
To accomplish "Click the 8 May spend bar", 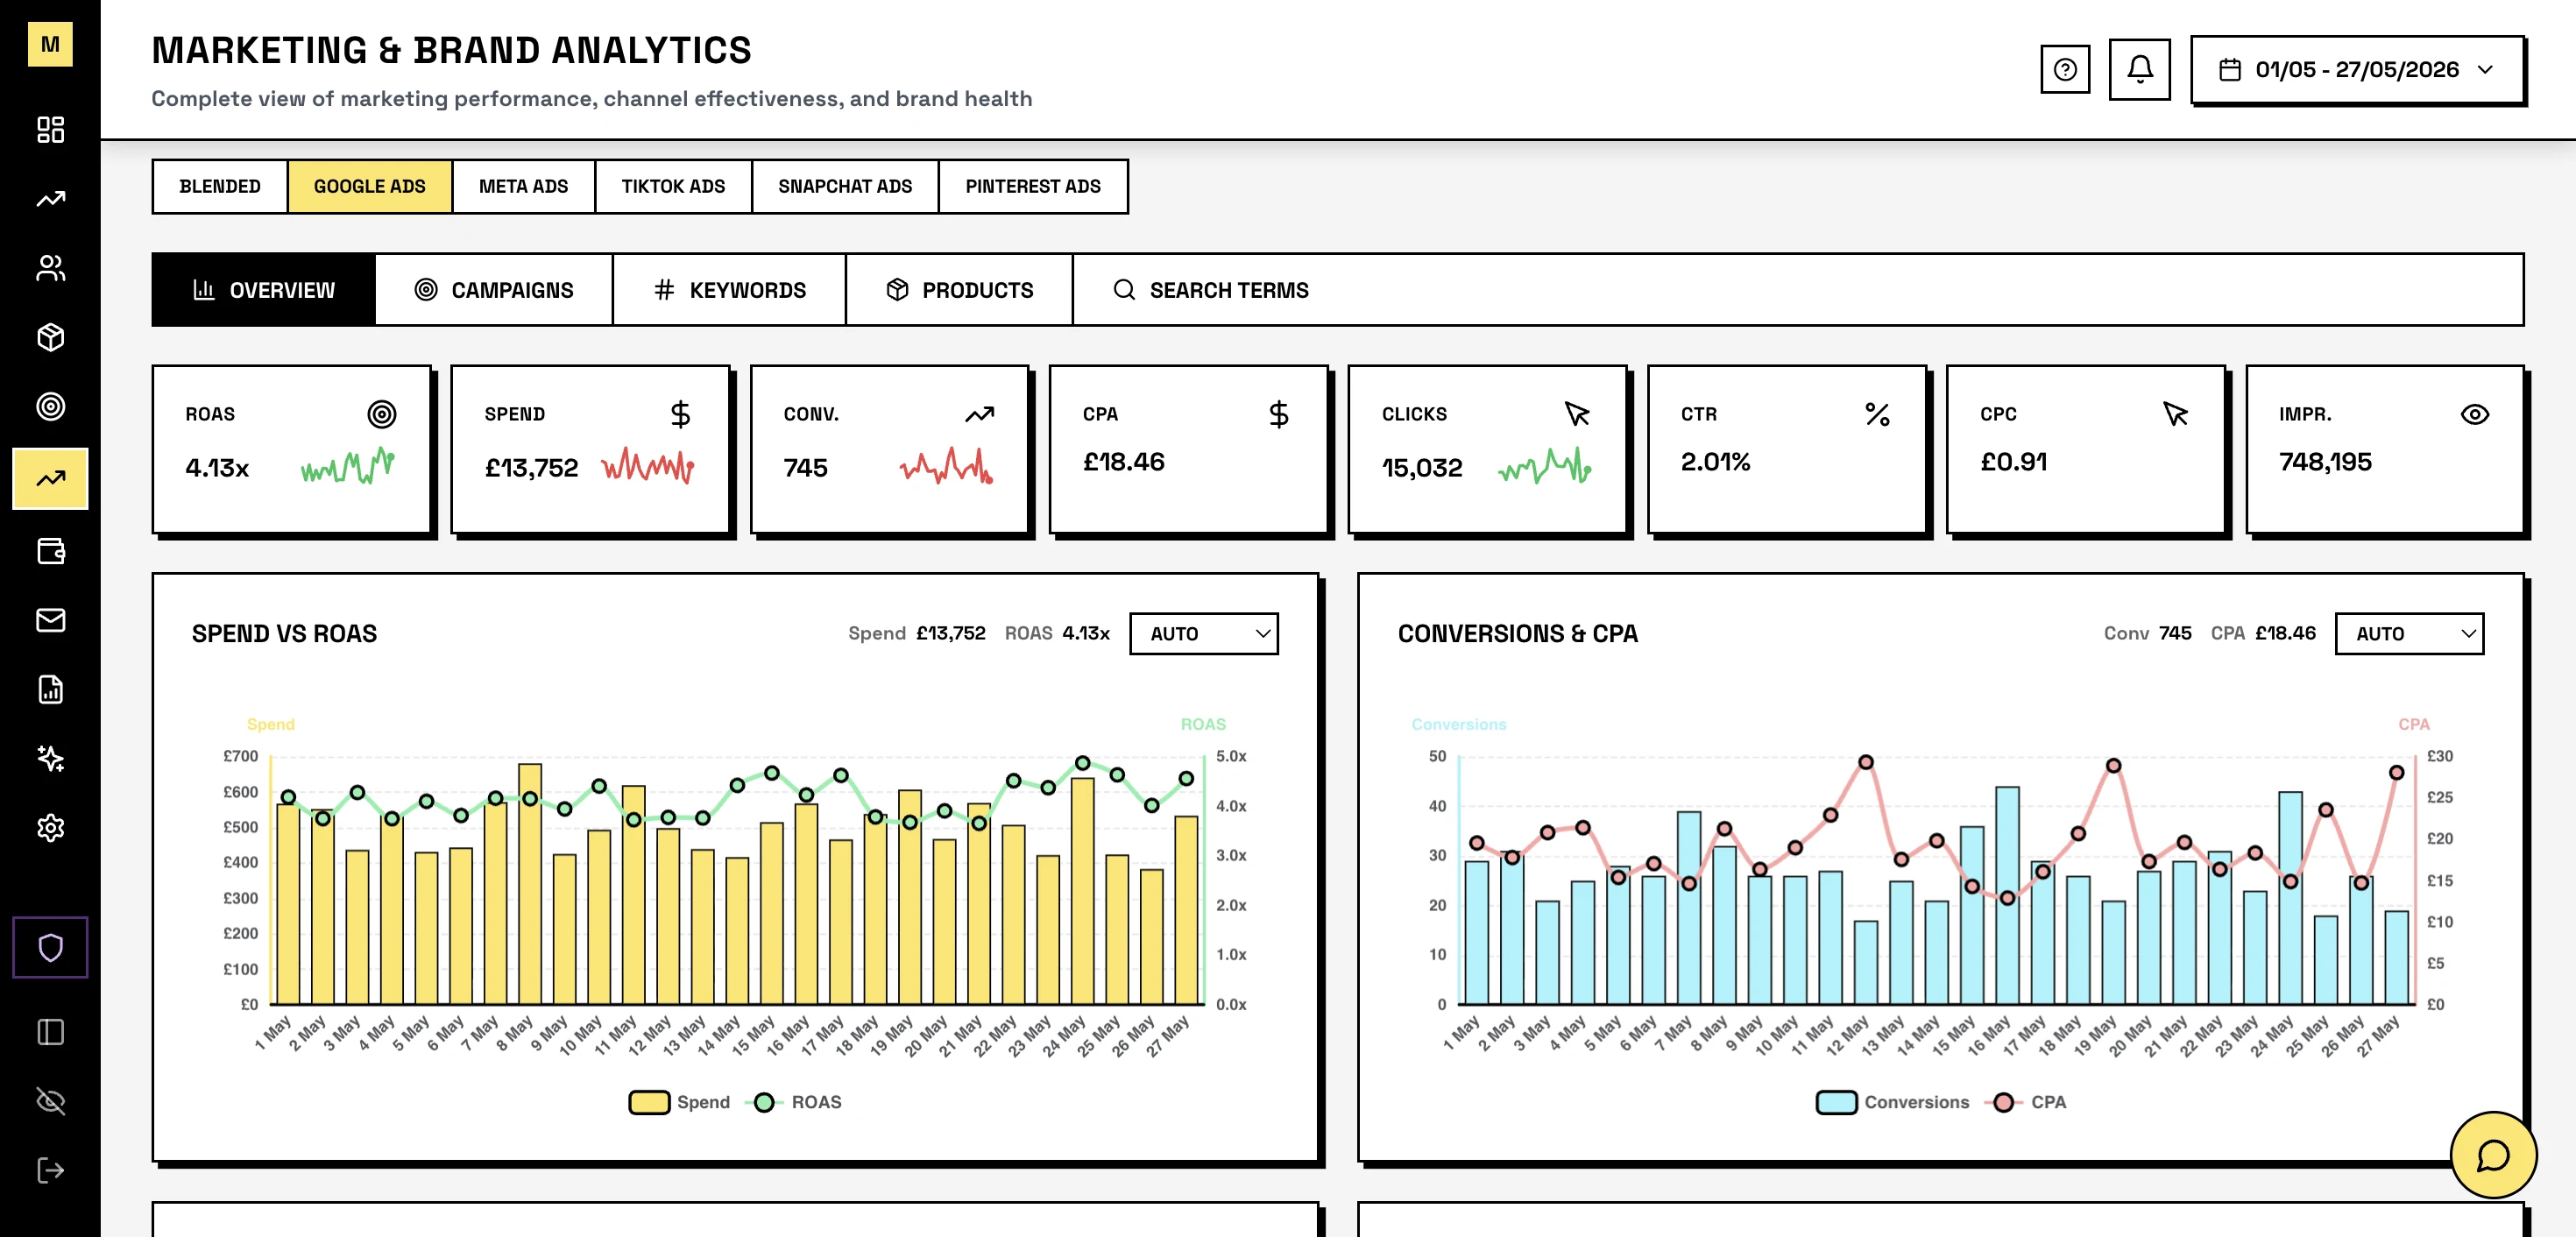I will pyautogui.click(x=530, y=884).
